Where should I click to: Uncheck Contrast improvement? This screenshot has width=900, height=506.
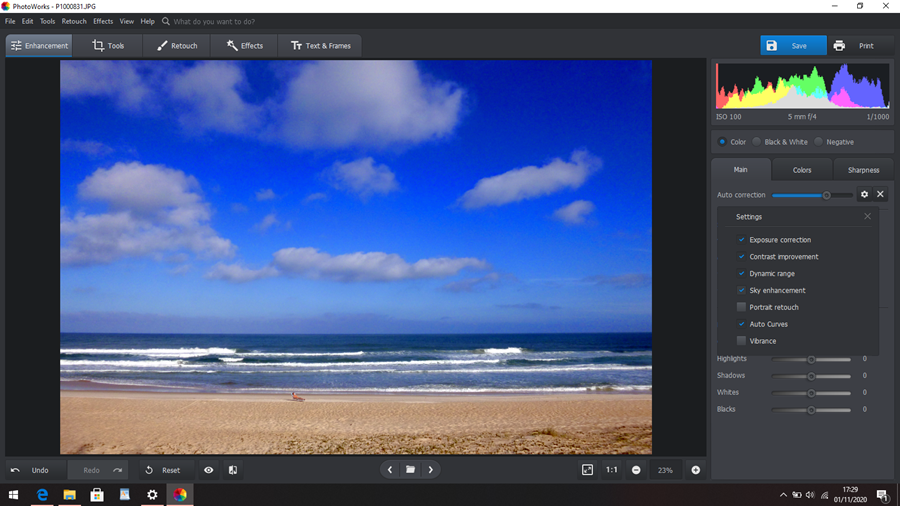point(742,256)
